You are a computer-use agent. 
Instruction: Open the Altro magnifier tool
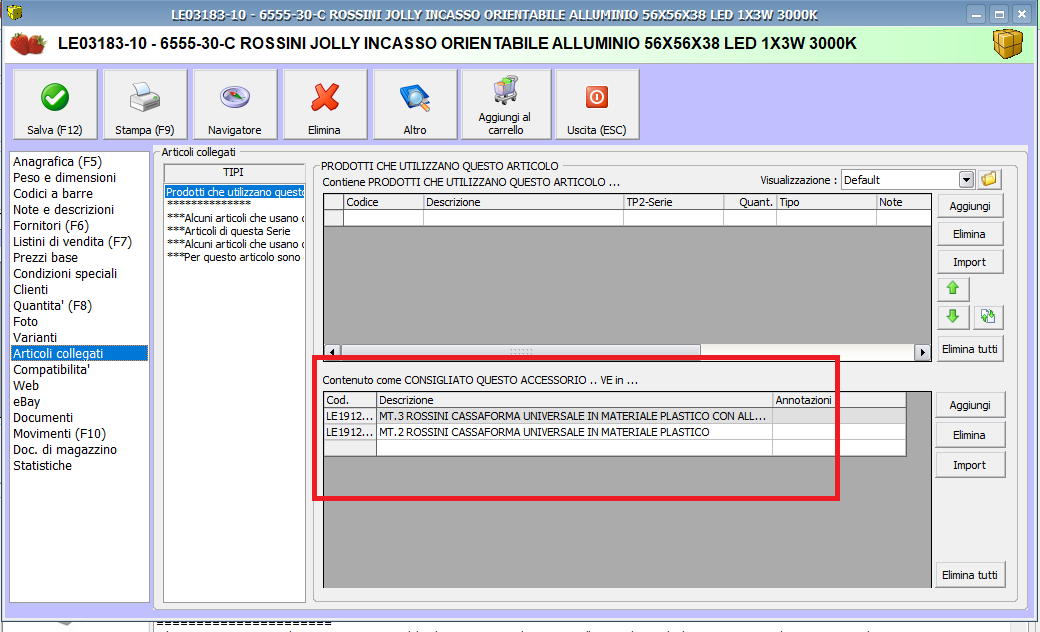click(x=415, y=105)
